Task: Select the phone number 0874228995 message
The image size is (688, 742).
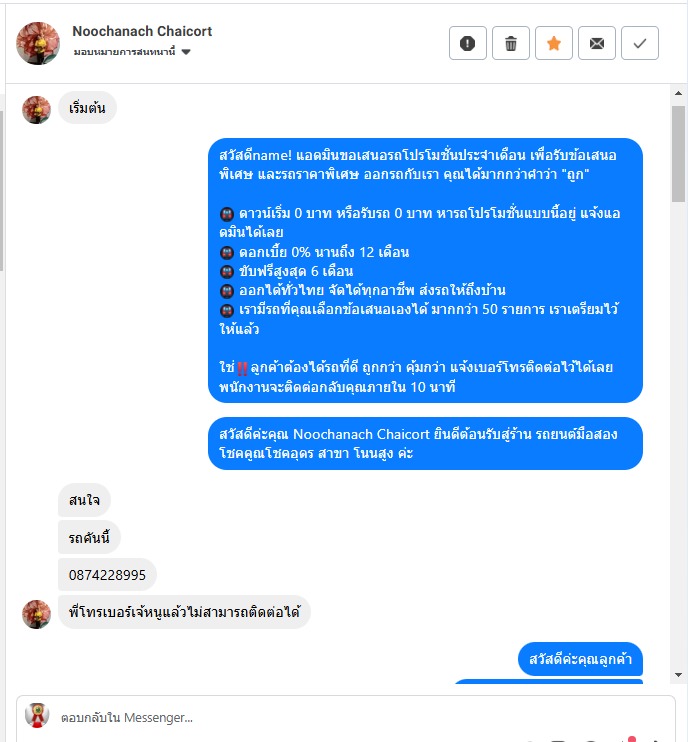Action: 107,574
